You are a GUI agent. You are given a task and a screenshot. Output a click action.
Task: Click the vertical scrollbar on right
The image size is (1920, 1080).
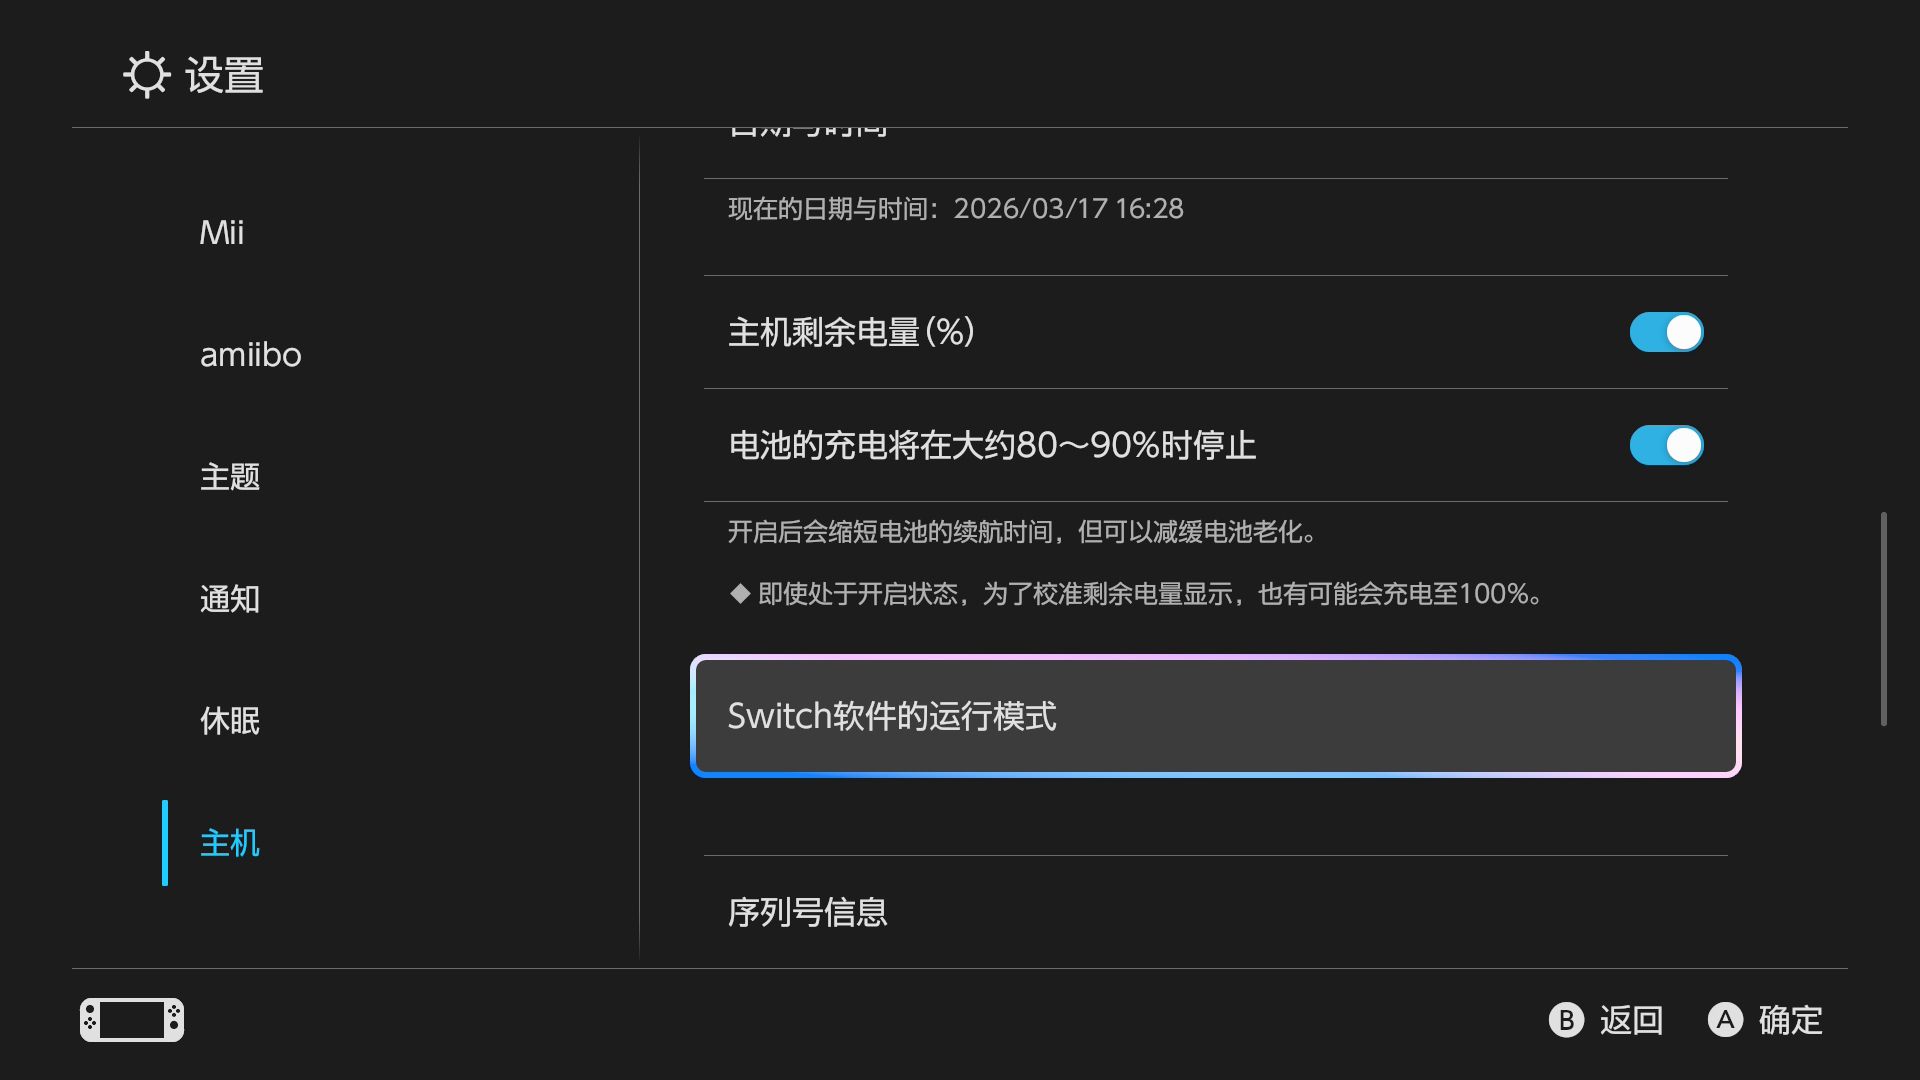click(1883, 618)
